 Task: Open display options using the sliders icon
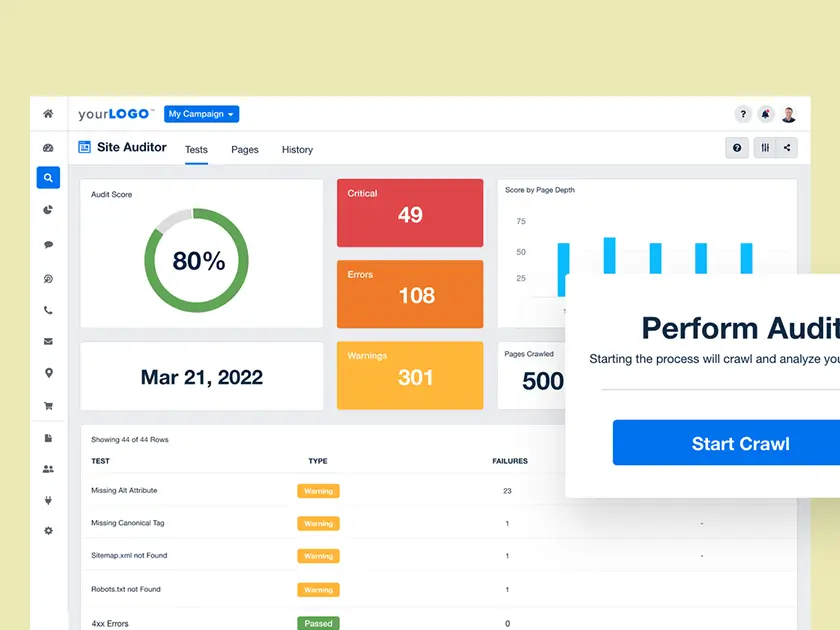[x=763, y=147]
